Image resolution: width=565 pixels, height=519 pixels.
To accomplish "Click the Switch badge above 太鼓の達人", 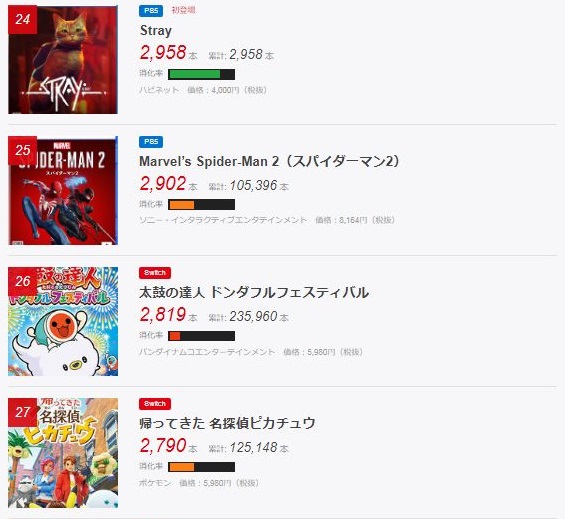I will coord(155,273).
